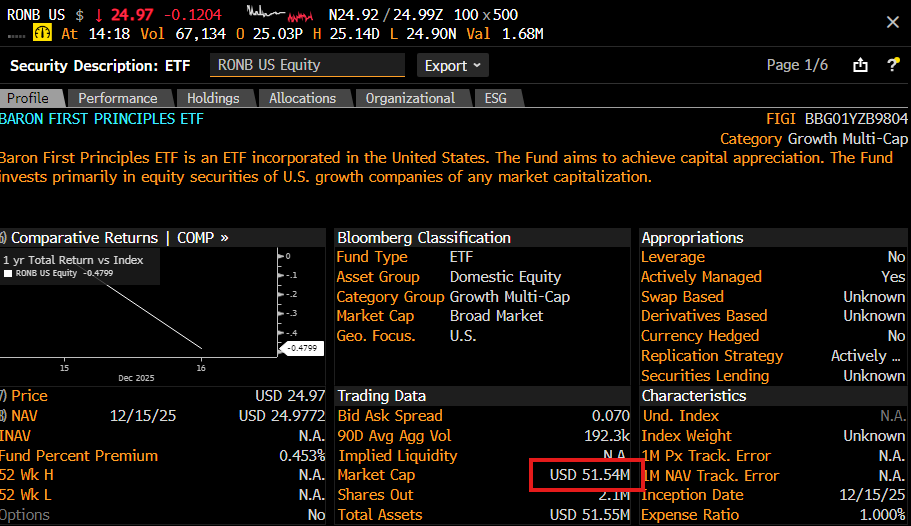This screenshot has height=526, width=911.
Task: Click the yellow delayed-quote clock icon
Action: coord(42,33)
